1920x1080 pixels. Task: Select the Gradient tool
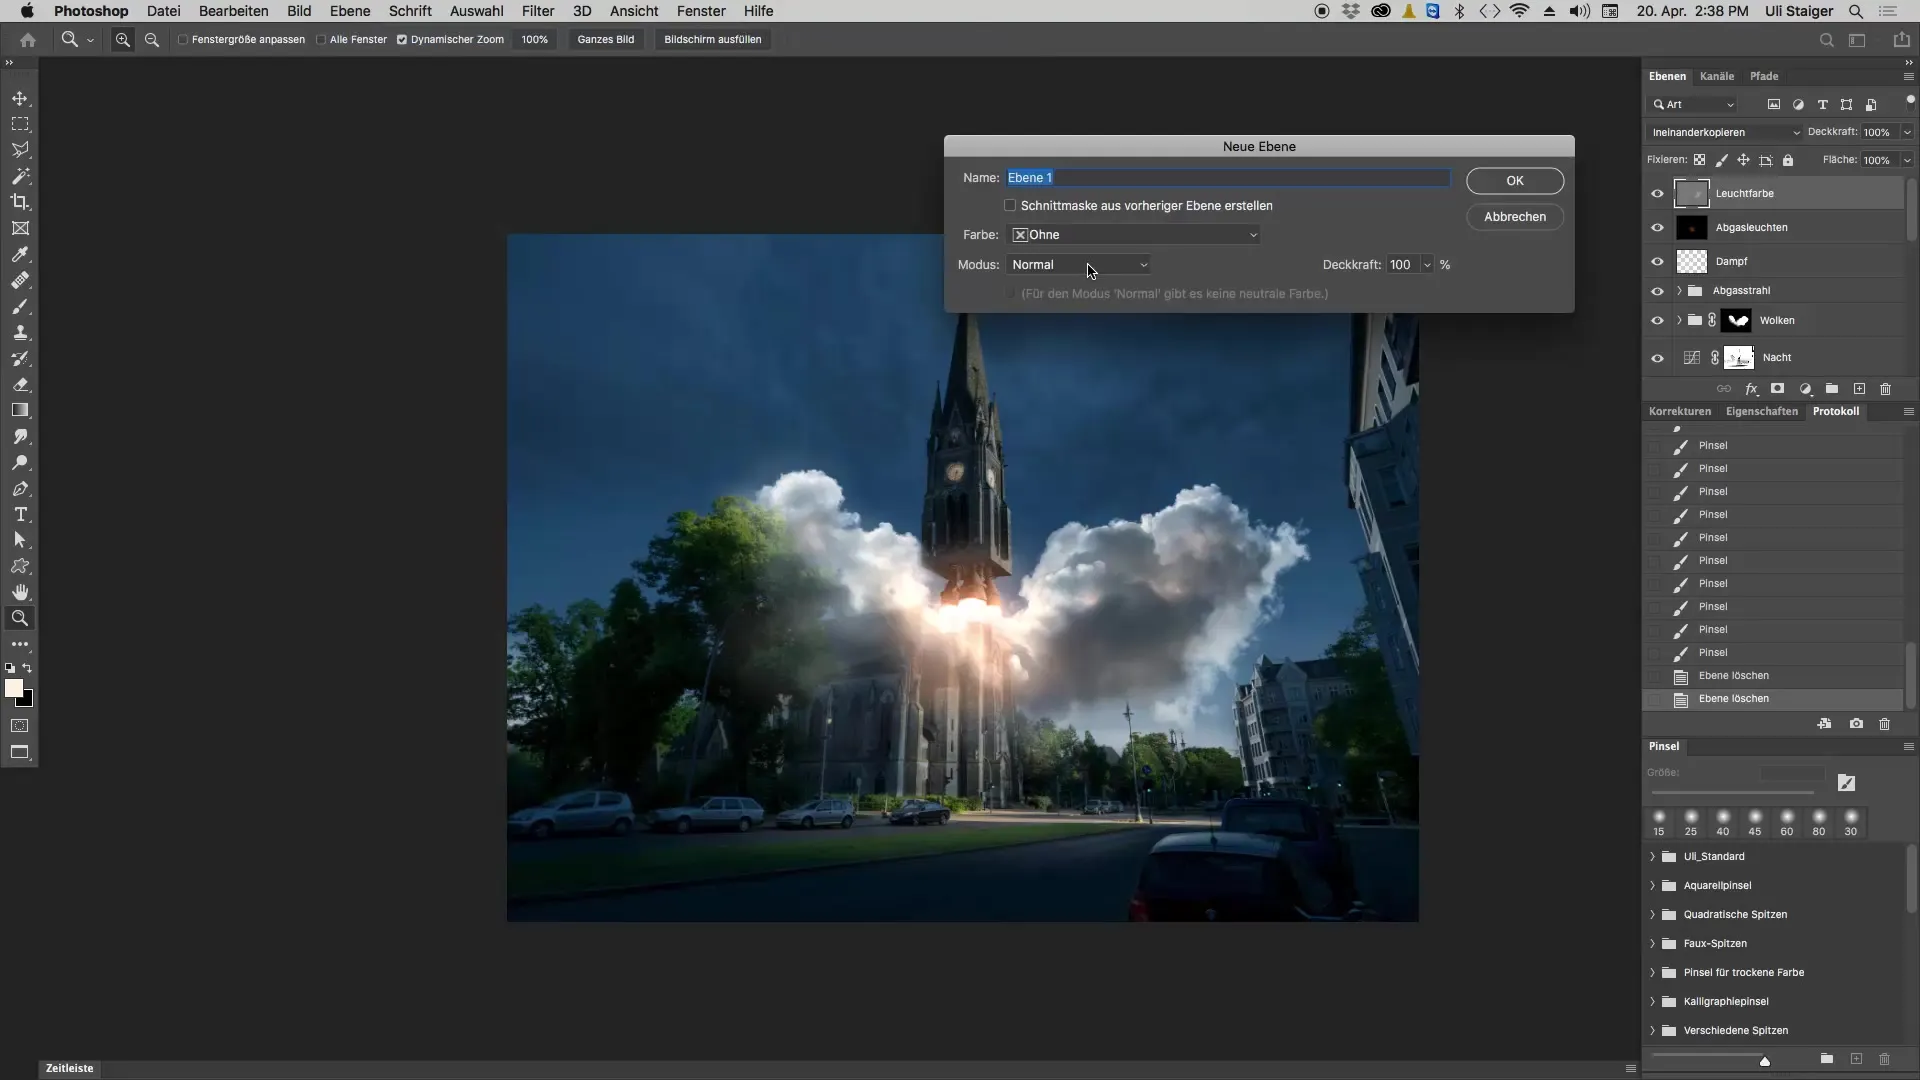[x=20, y=410]
